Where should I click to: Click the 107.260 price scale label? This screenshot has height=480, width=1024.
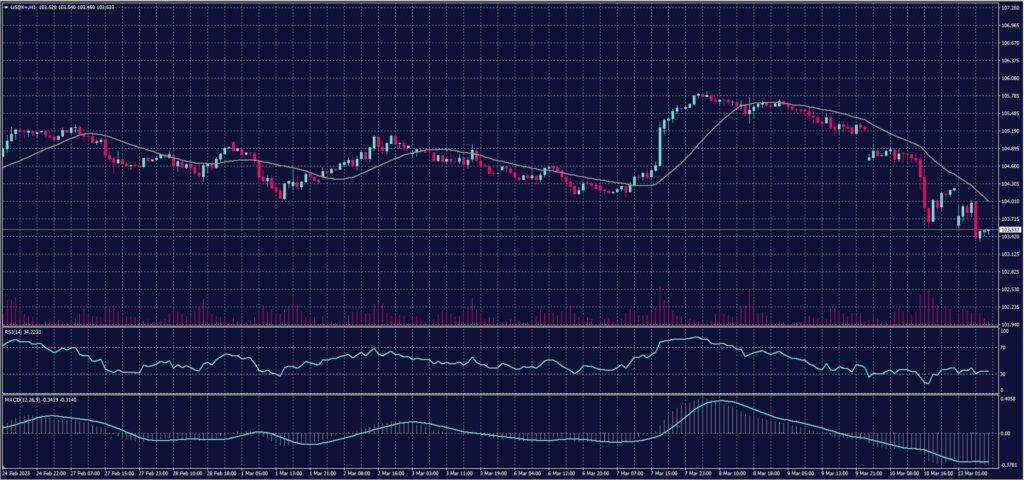[x=1009, y=8]
